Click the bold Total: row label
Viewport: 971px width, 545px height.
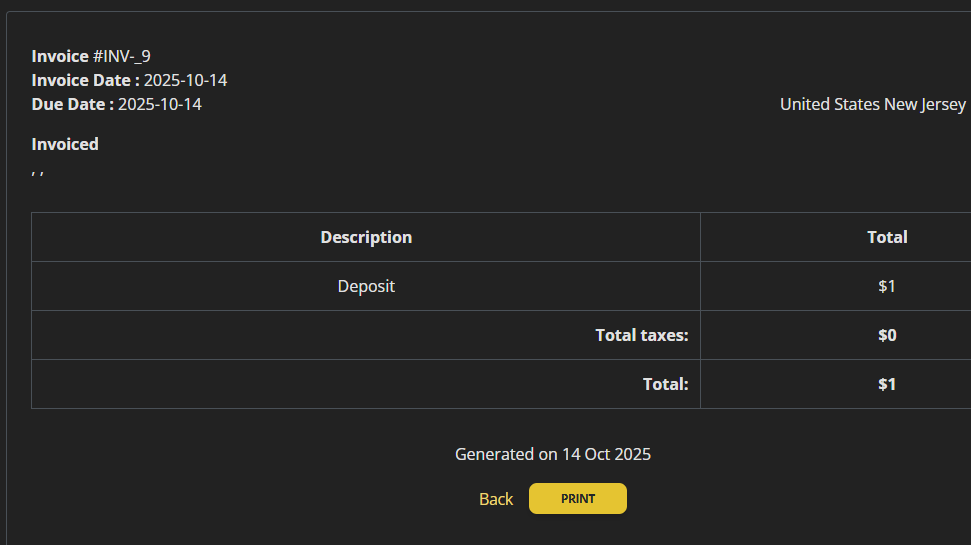pos(665,384)
